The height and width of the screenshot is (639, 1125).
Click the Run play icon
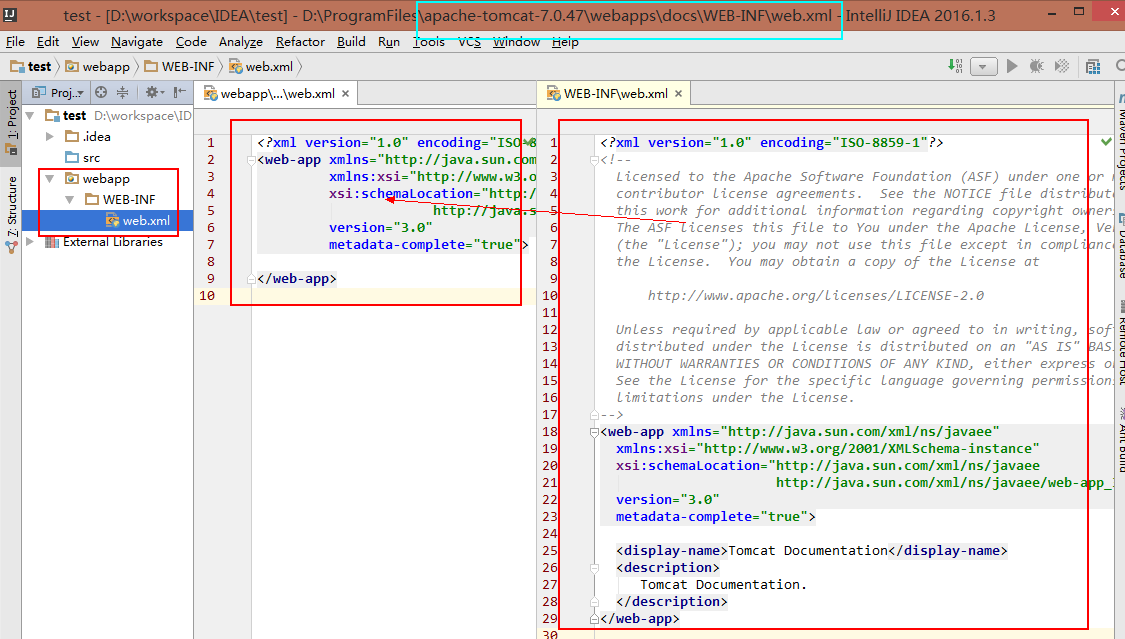click(1012, 66)
